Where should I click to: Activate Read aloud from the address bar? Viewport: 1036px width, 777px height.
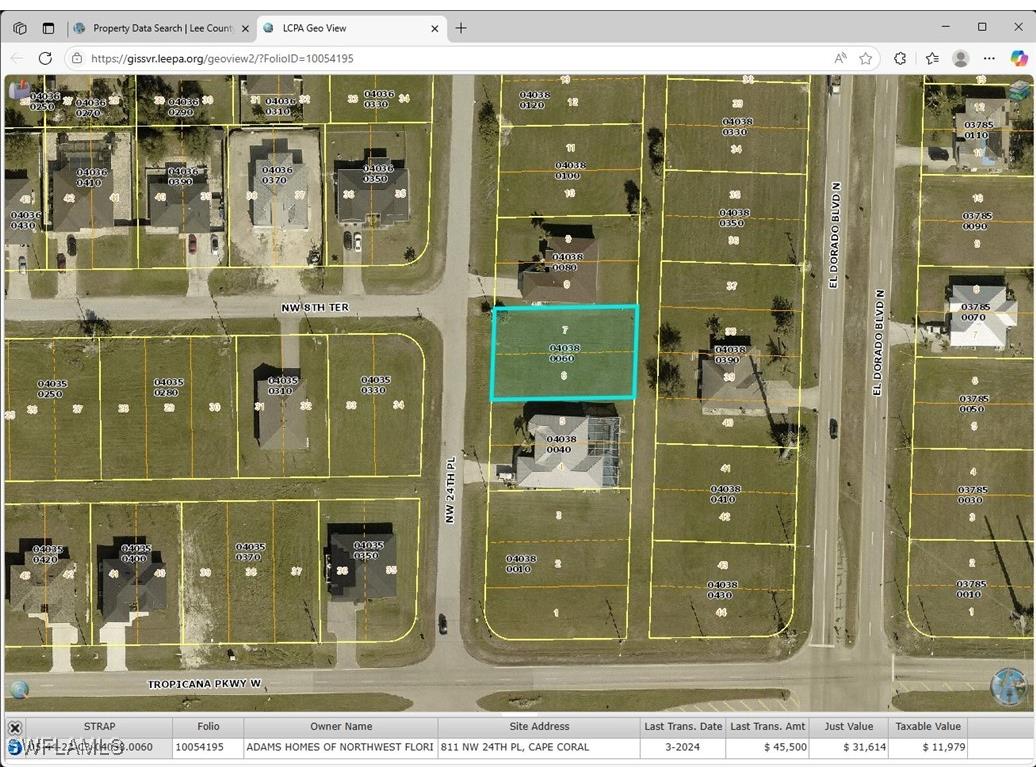click(x=841, y=58)
